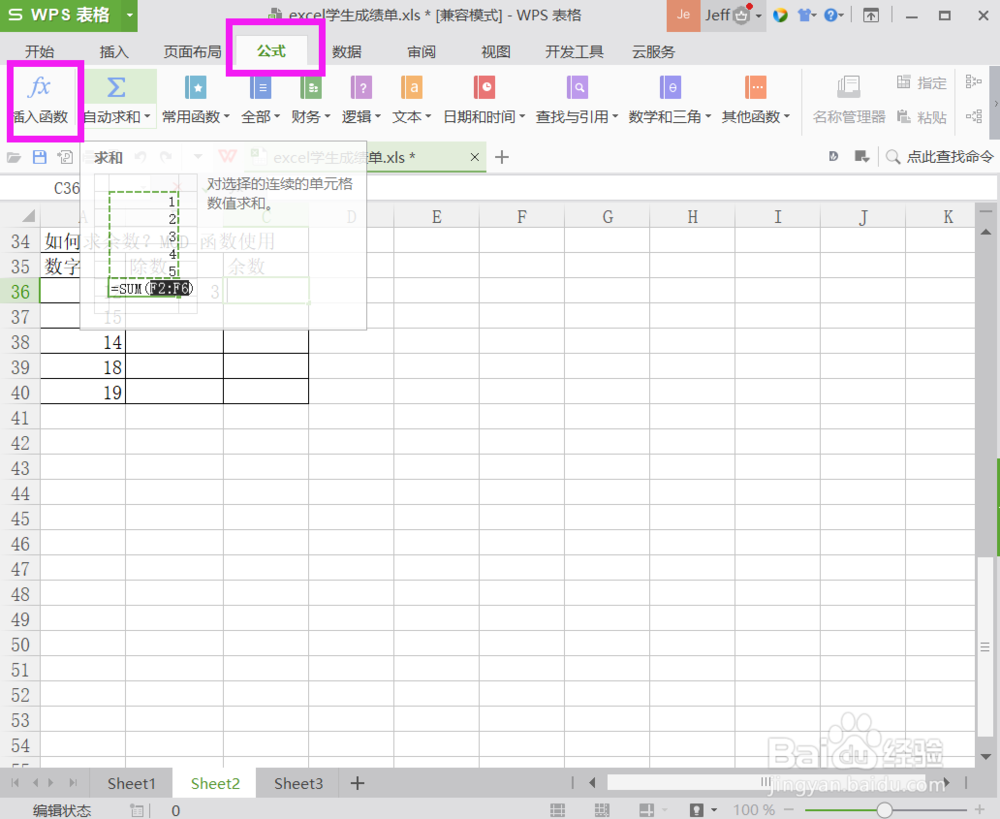
Task: Select the 公式 ribbon tab
Action: 271,51
